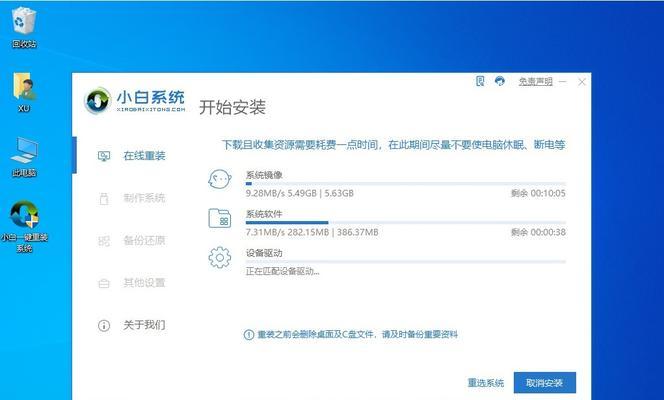Click the 系统镜像 face icon
Image resolution: width=664 pixels, height=400 pixels.
click(220, 179)
